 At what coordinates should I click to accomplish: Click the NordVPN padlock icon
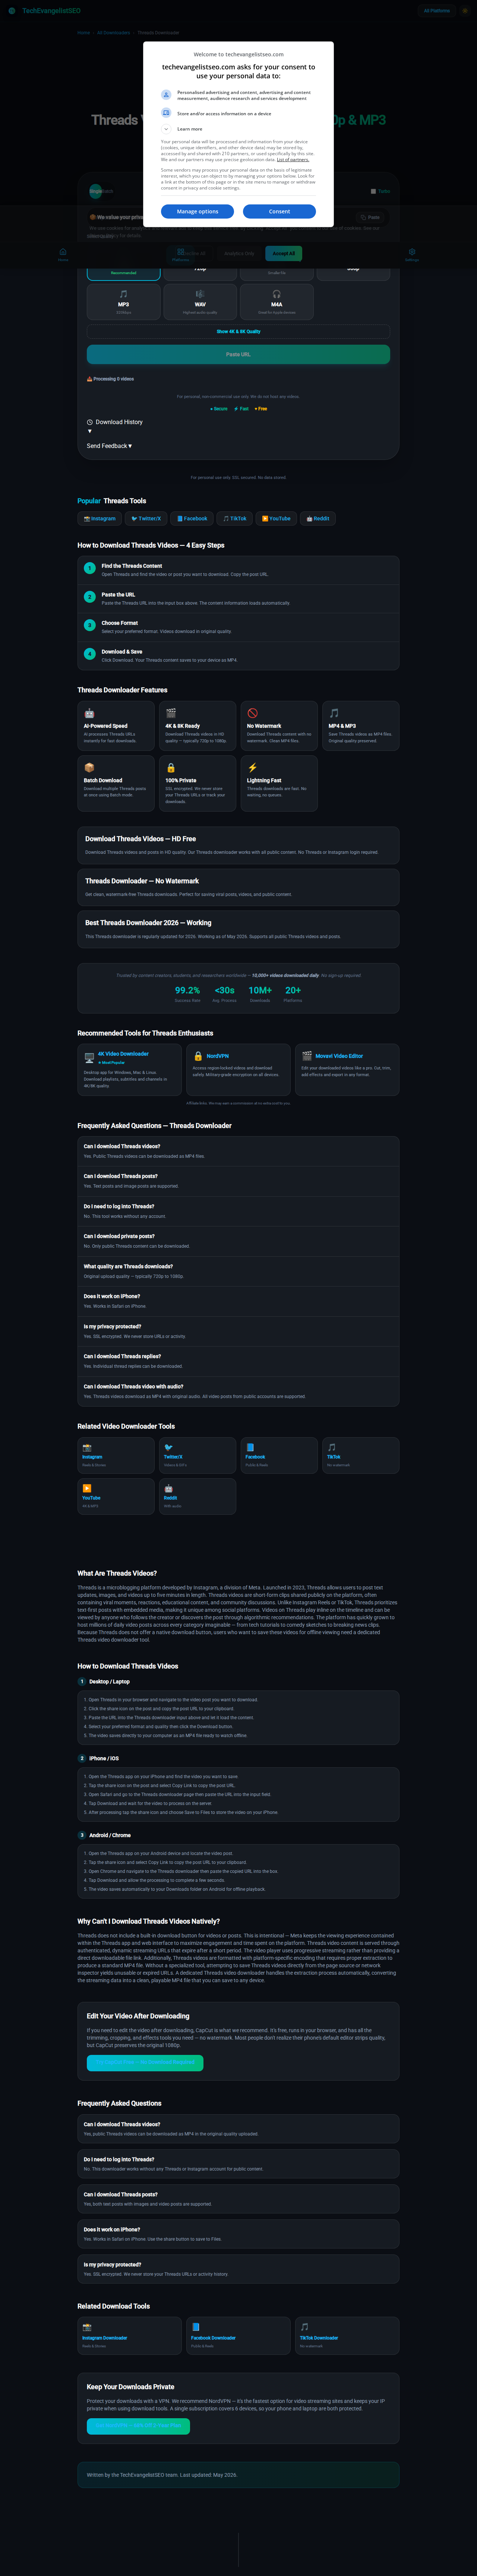198,1056
